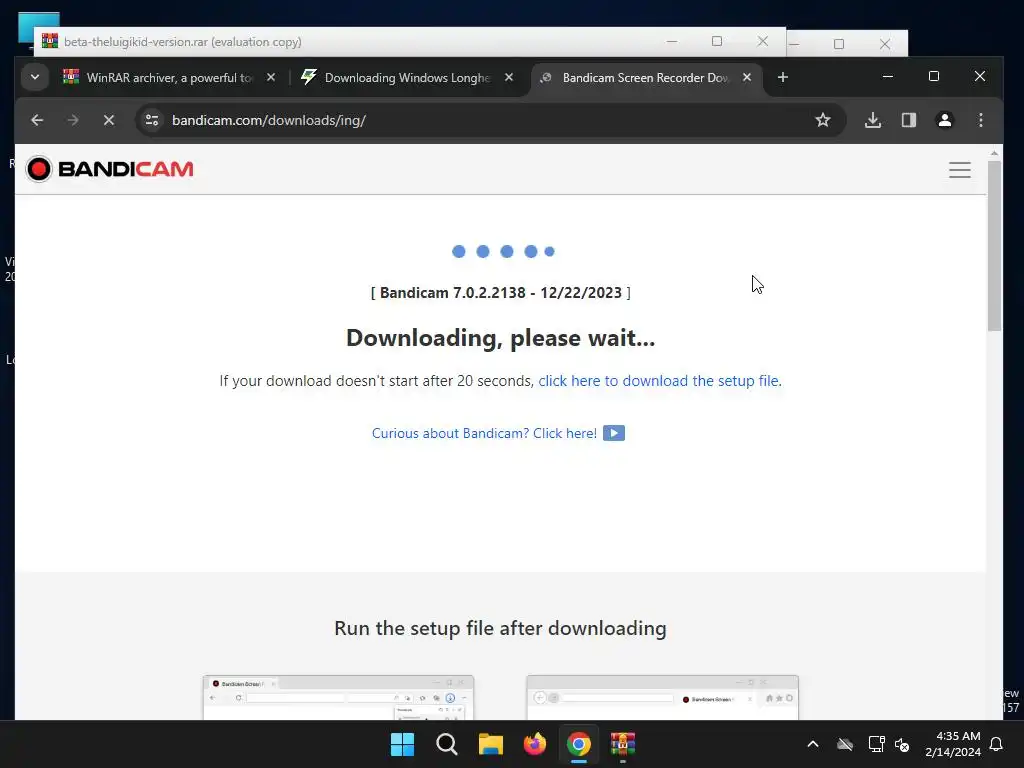Open the right setup instructions thumbnail
The height and width of the screenshot is (768, 1024).
[x=662, y=697]
